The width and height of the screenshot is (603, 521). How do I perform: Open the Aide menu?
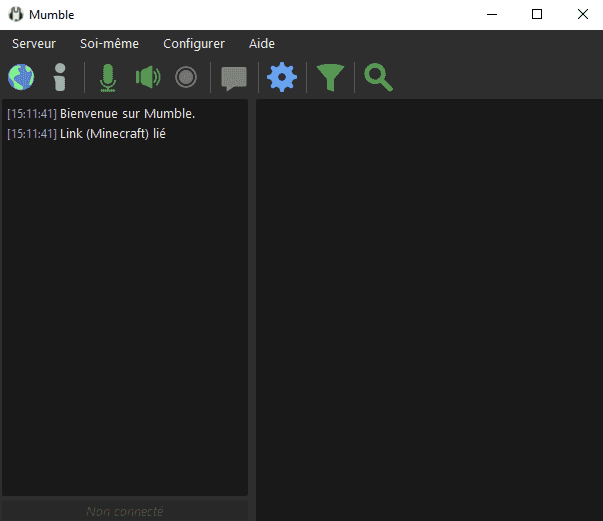point(262,44)
